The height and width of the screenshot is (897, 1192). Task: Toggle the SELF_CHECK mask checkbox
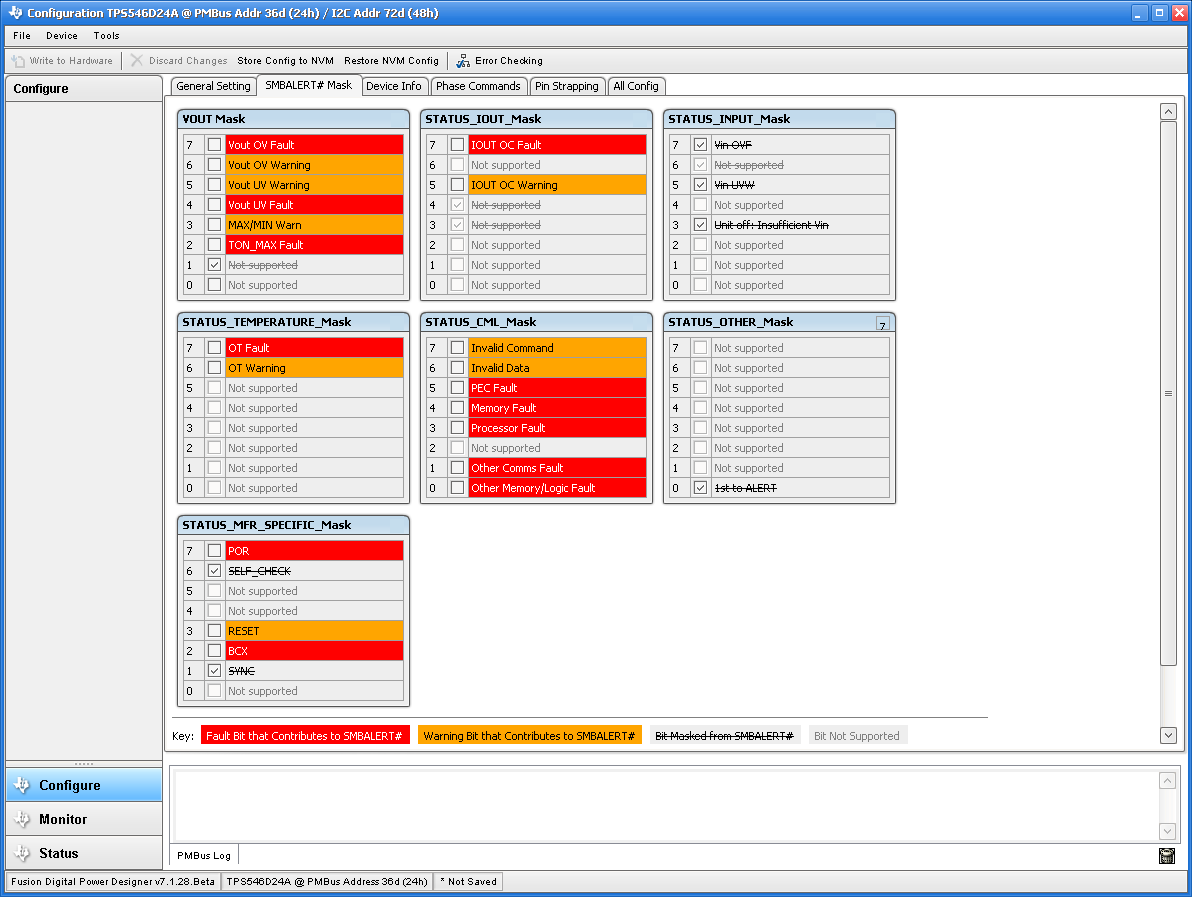(213, 570)
